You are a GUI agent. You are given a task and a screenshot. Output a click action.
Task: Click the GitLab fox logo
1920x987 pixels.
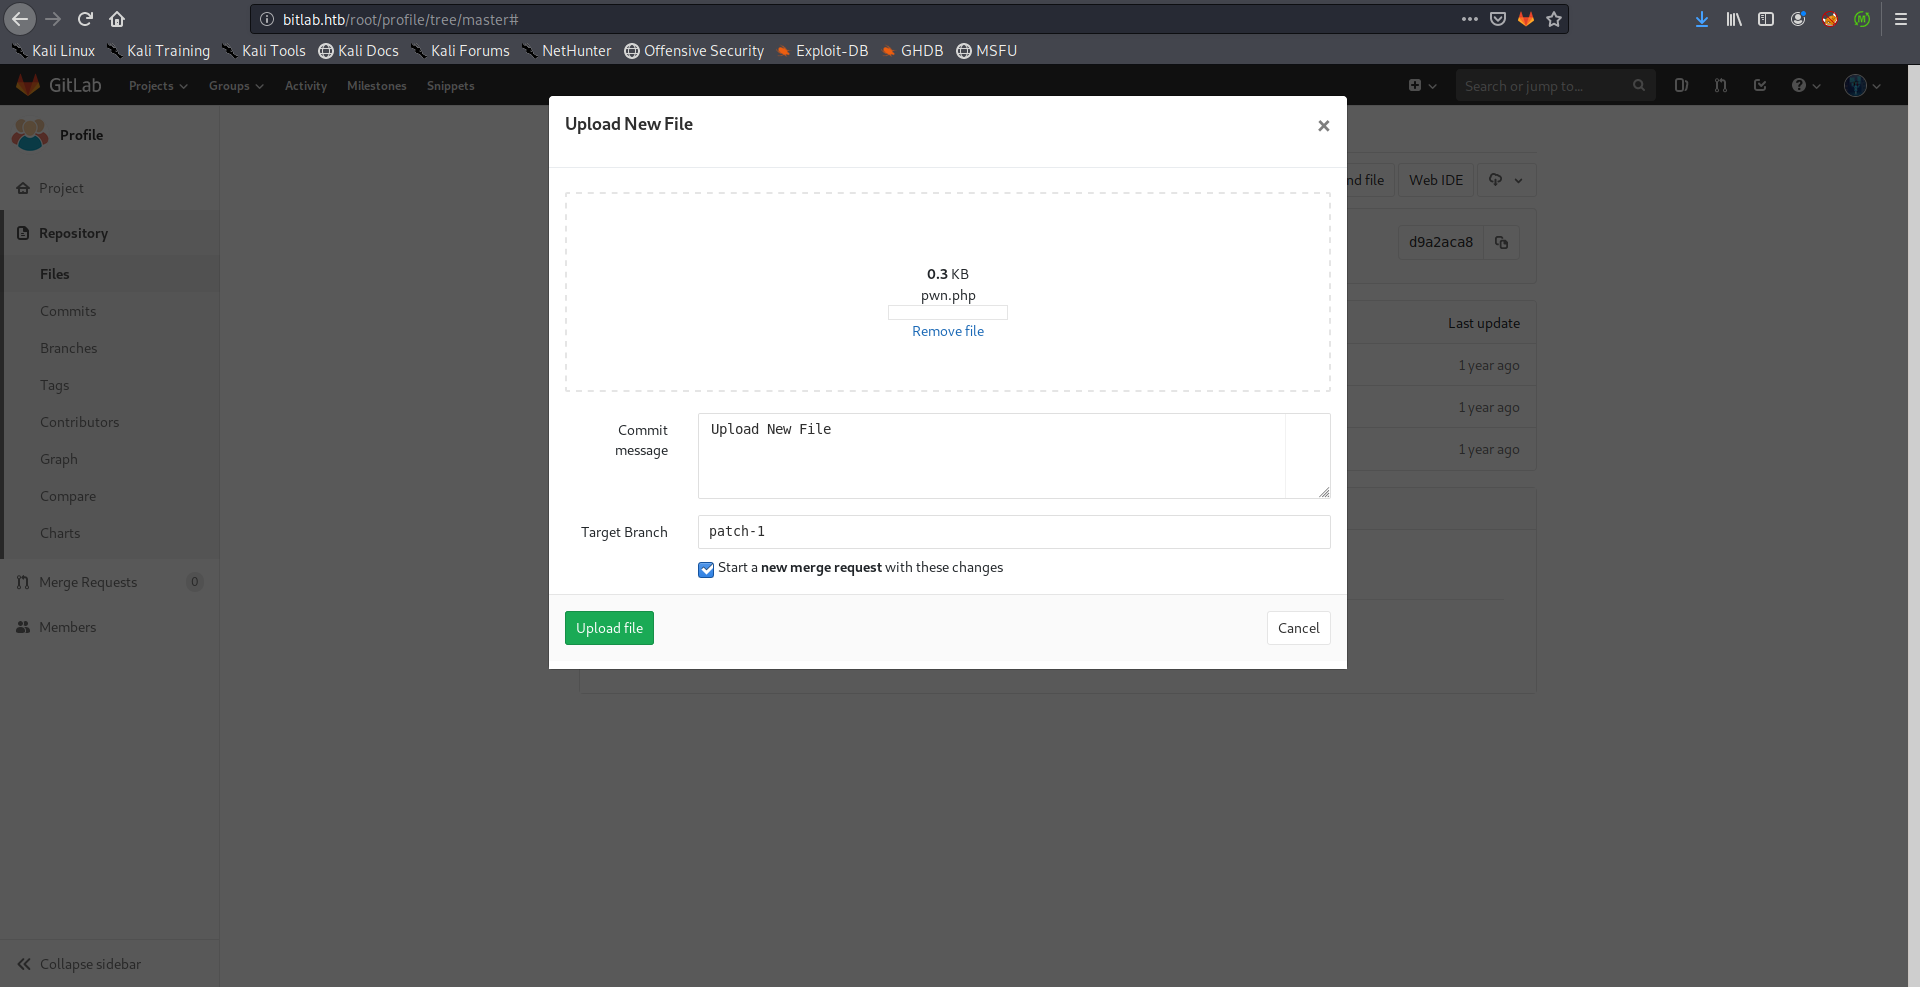click(28, 86)
